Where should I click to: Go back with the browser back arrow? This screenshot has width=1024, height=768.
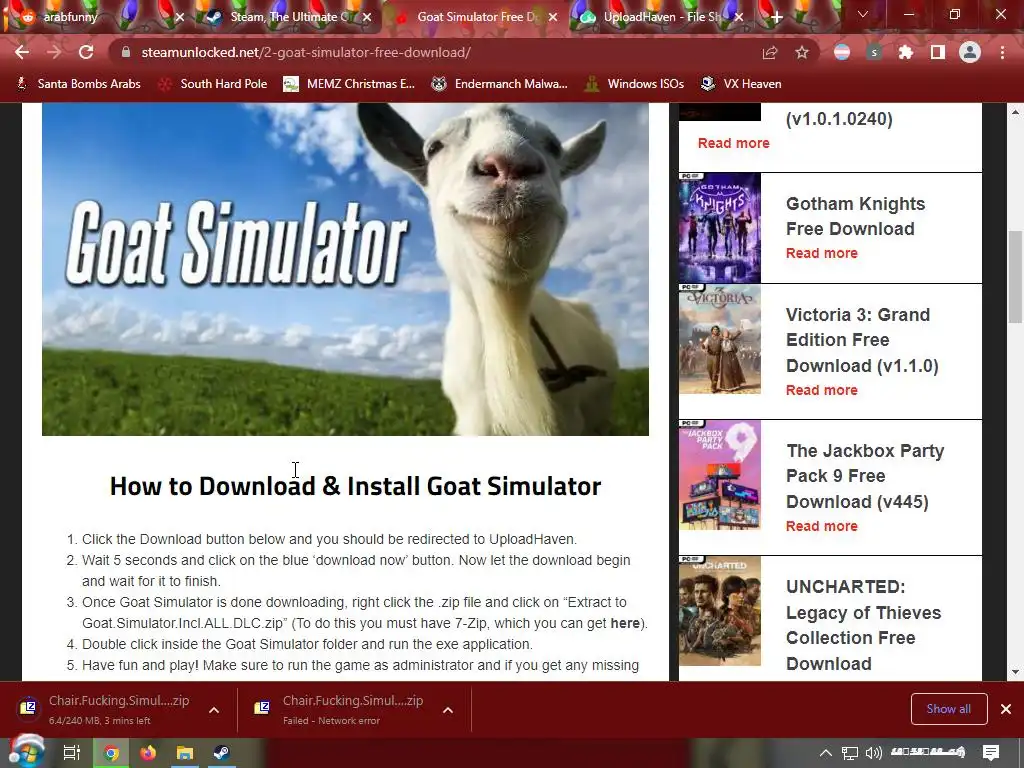click(22, 53)
